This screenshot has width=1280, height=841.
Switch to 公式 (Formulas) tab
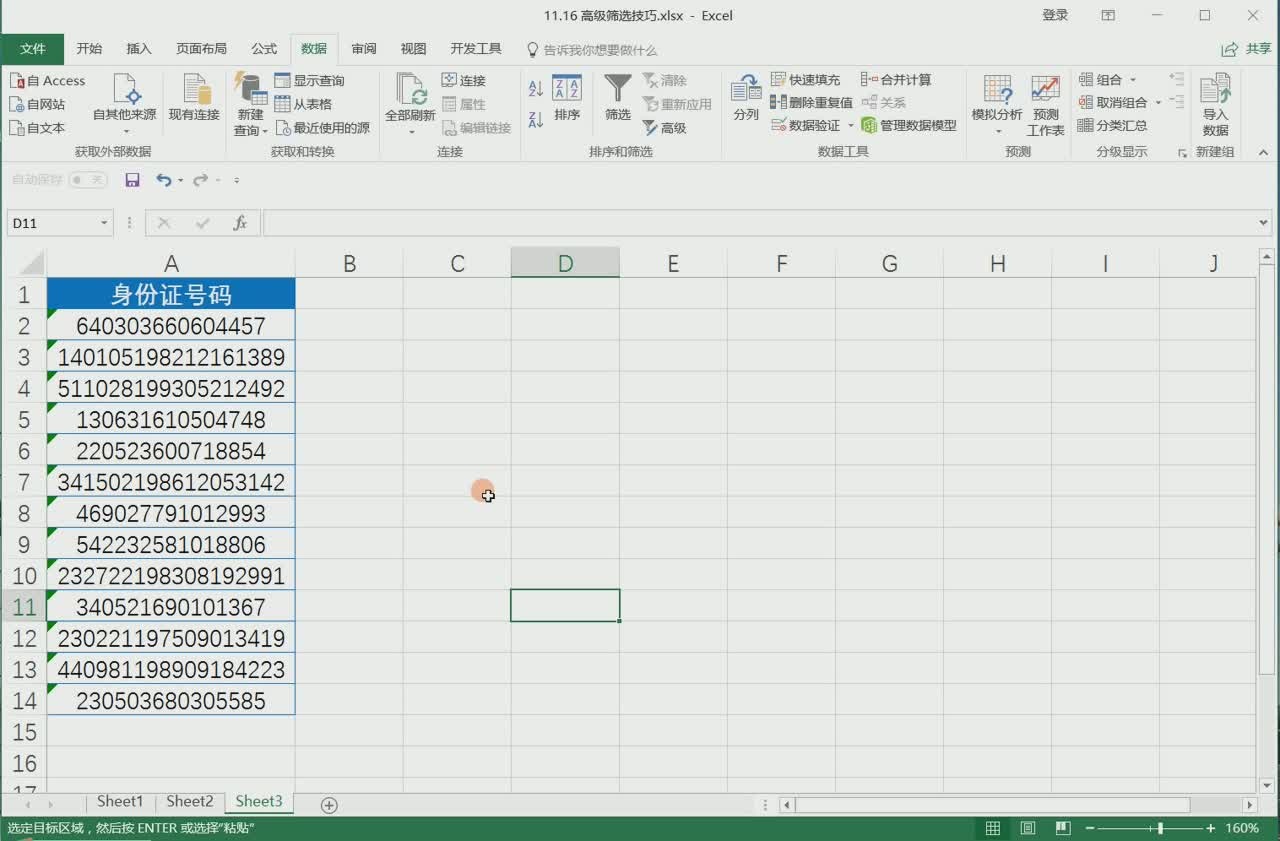[264, 49]
